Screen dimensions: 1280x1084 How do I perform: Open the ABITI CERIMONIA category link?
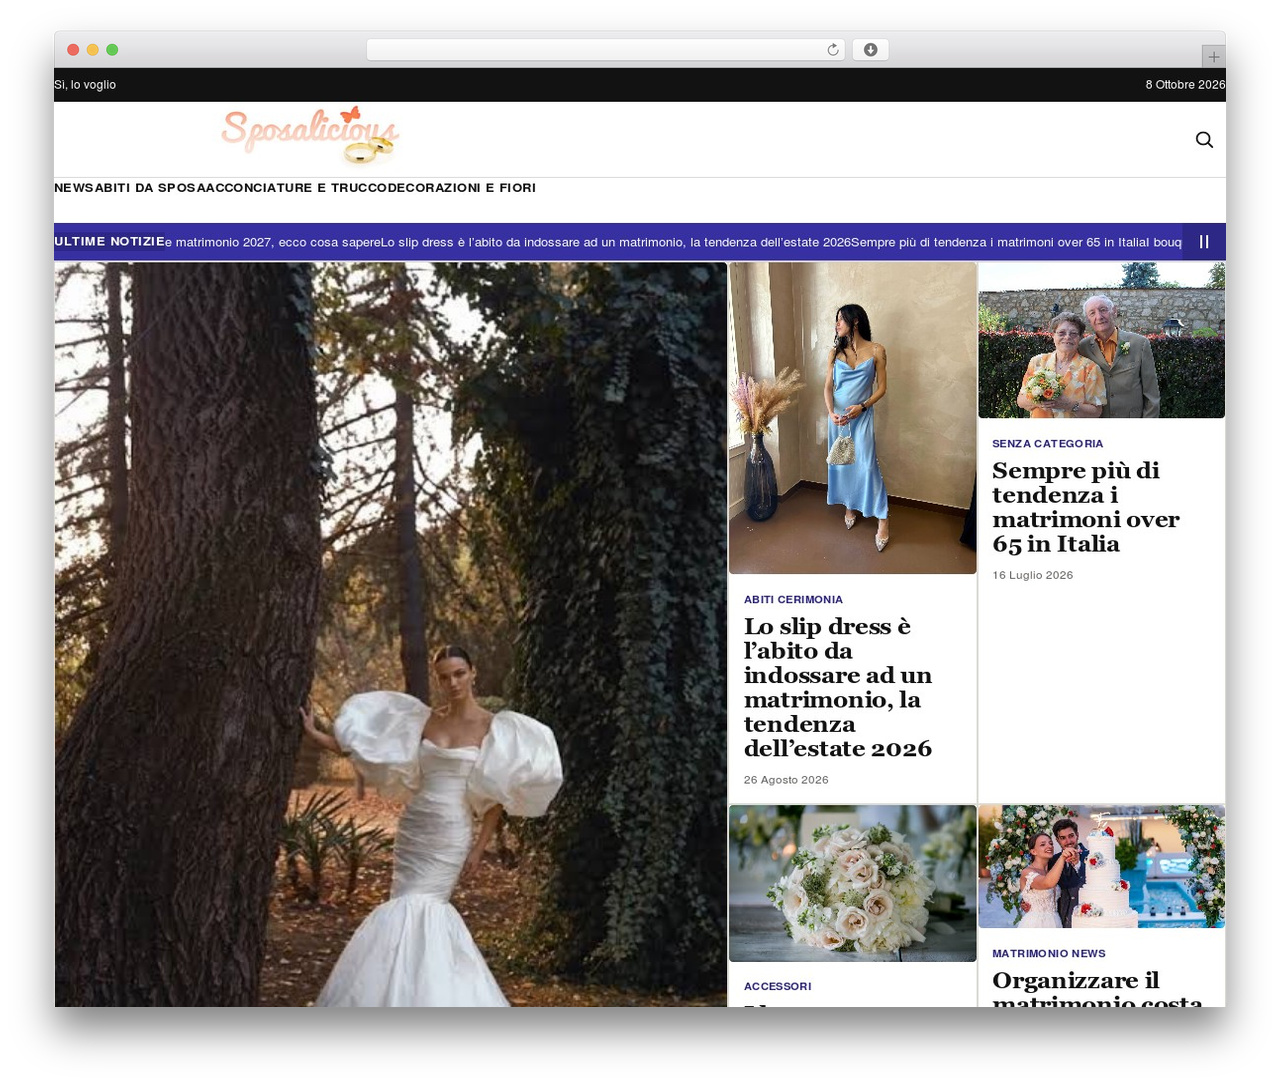click(793, 600)
